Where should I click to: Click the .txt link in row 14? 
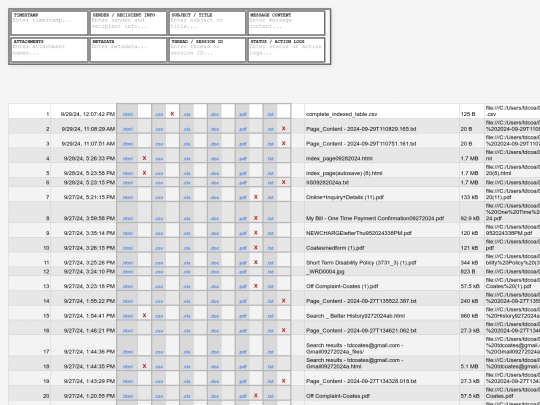270,301
